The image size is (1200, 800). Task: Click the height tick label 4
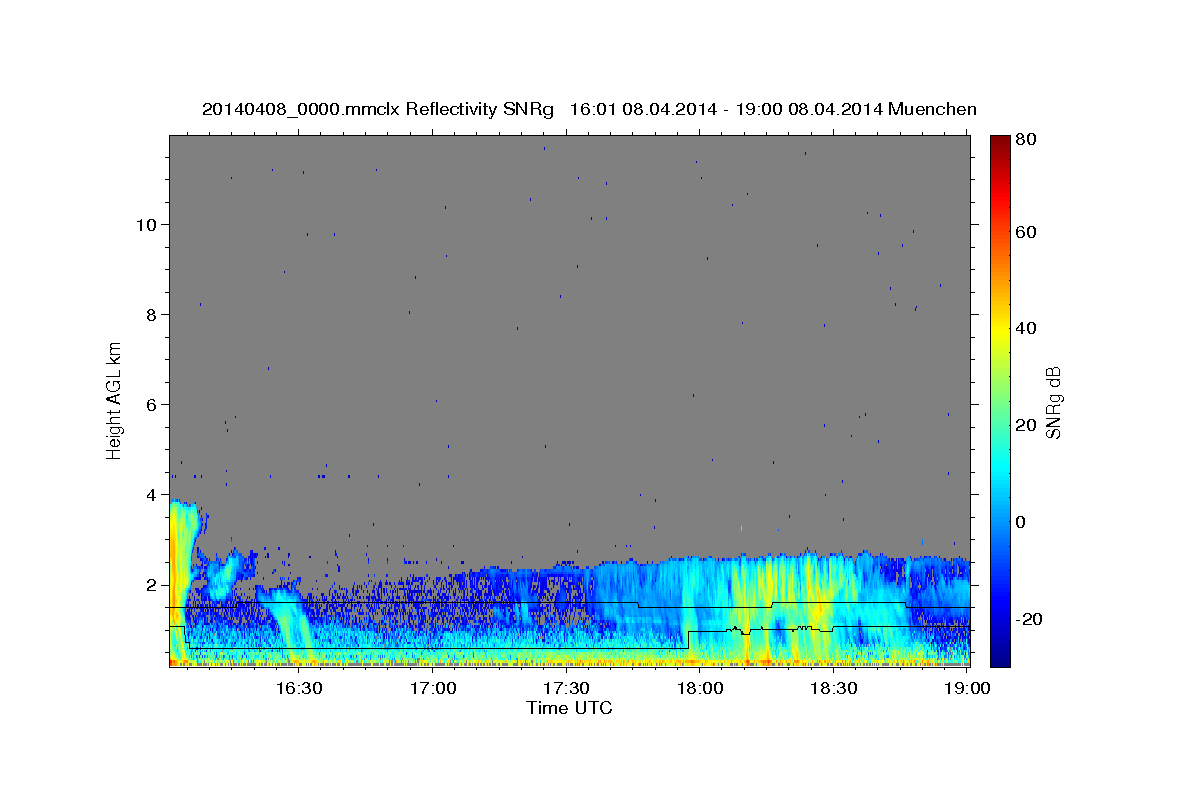154,494
